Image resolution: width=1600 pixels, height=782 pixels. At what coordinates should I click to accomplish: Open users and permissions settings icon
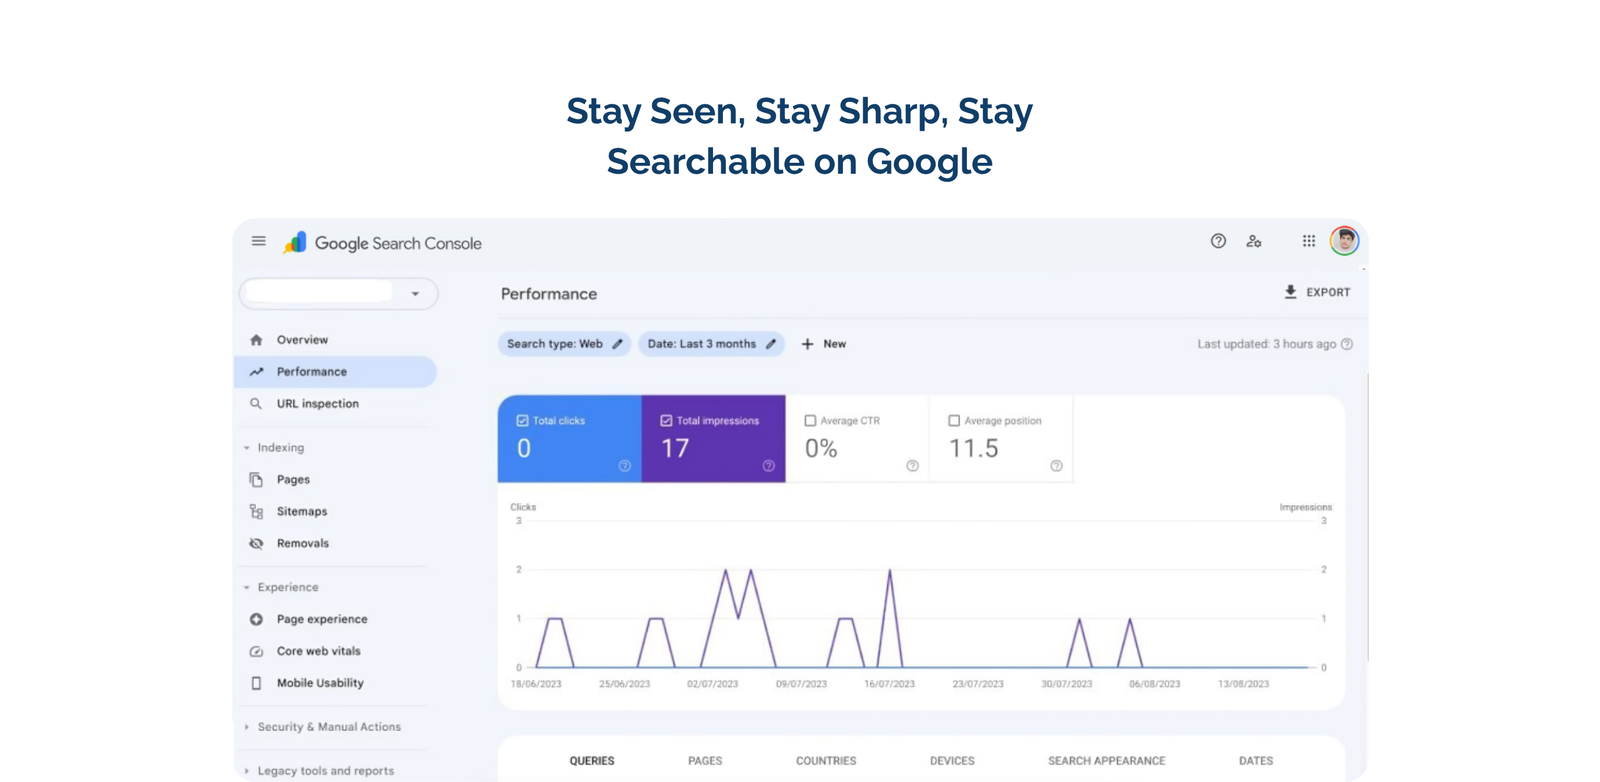1254,241
